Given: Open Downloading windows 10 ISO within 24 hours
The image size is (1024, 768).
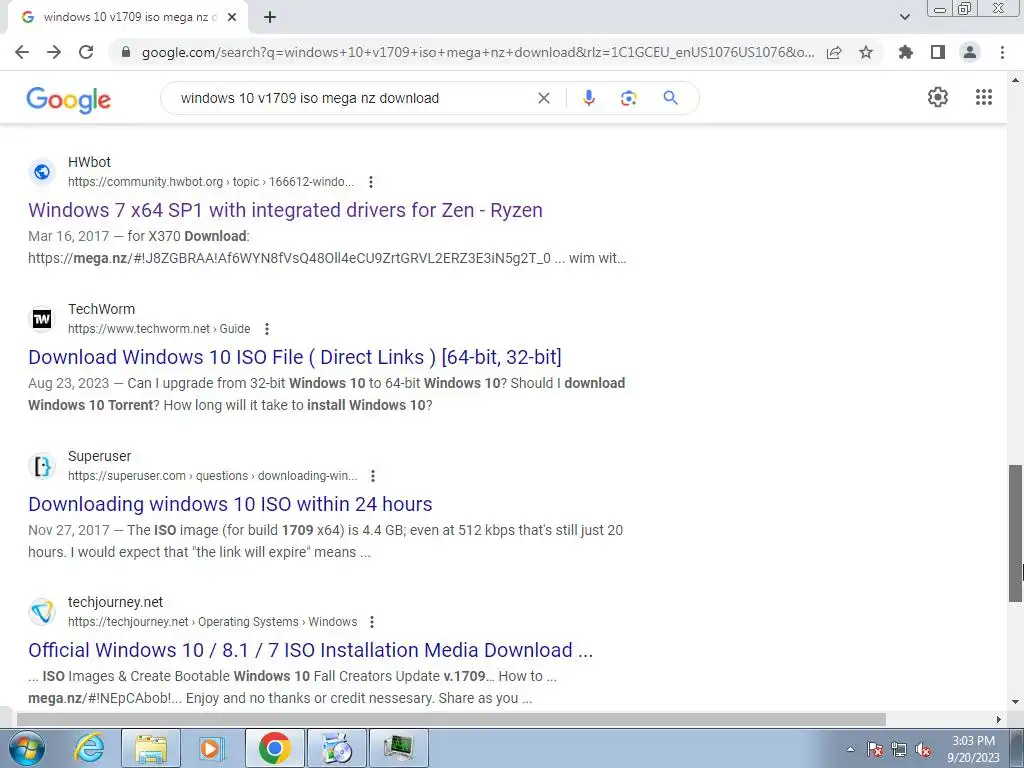Looking at the screenshot, I should point(230,504).
